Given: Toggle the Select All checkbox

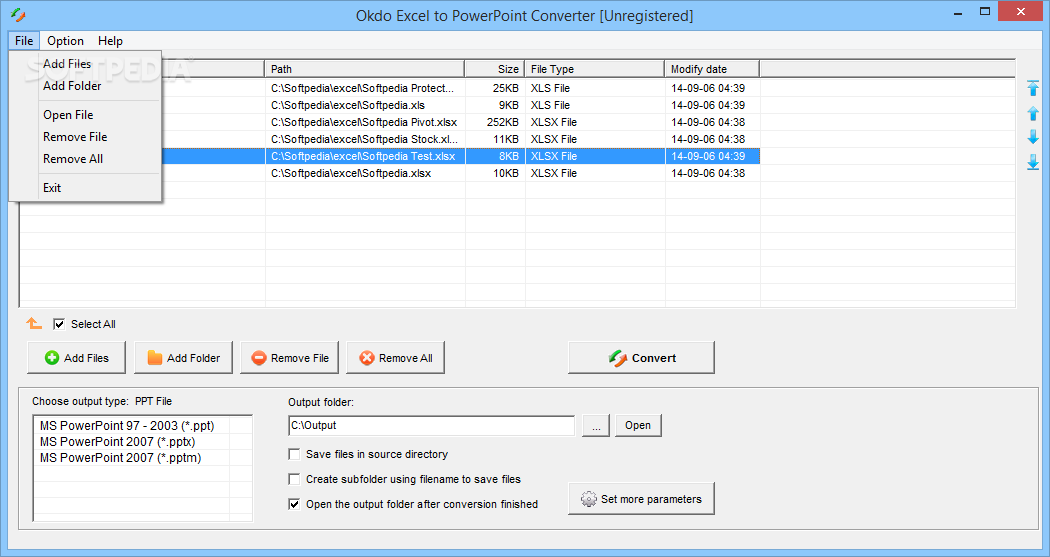Looking at the screenshot, I should 59,324.
